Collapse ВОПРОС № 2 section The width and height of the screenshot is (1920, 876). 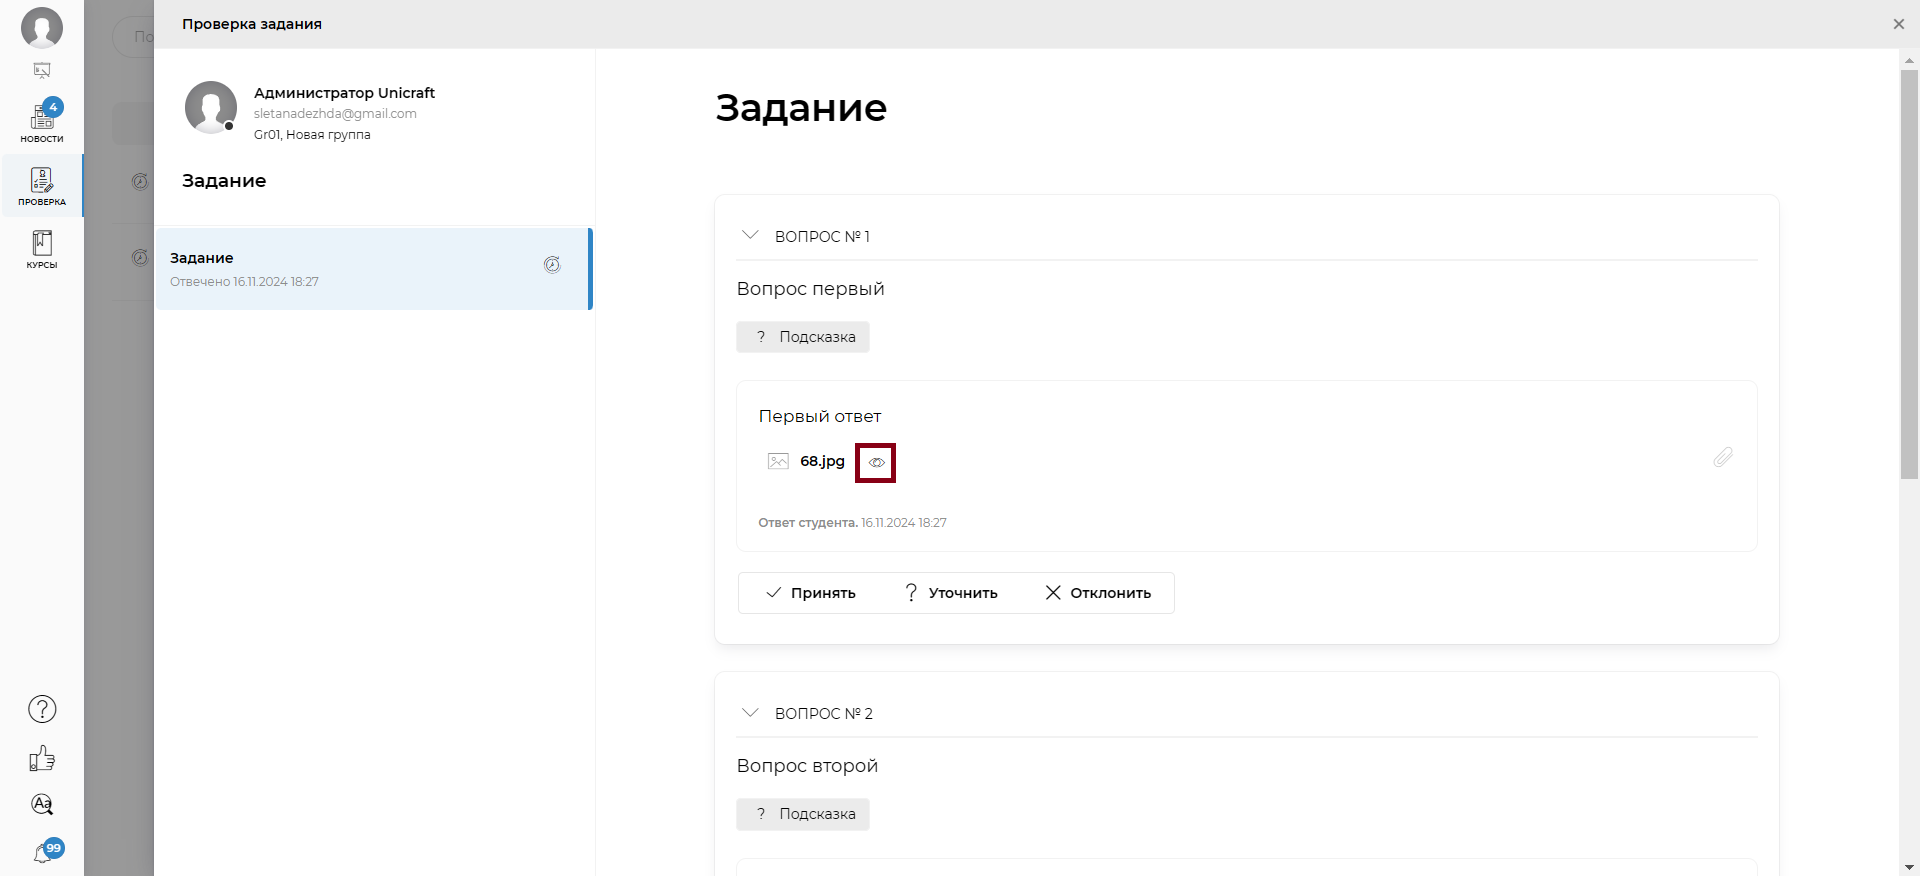[750, 712]
